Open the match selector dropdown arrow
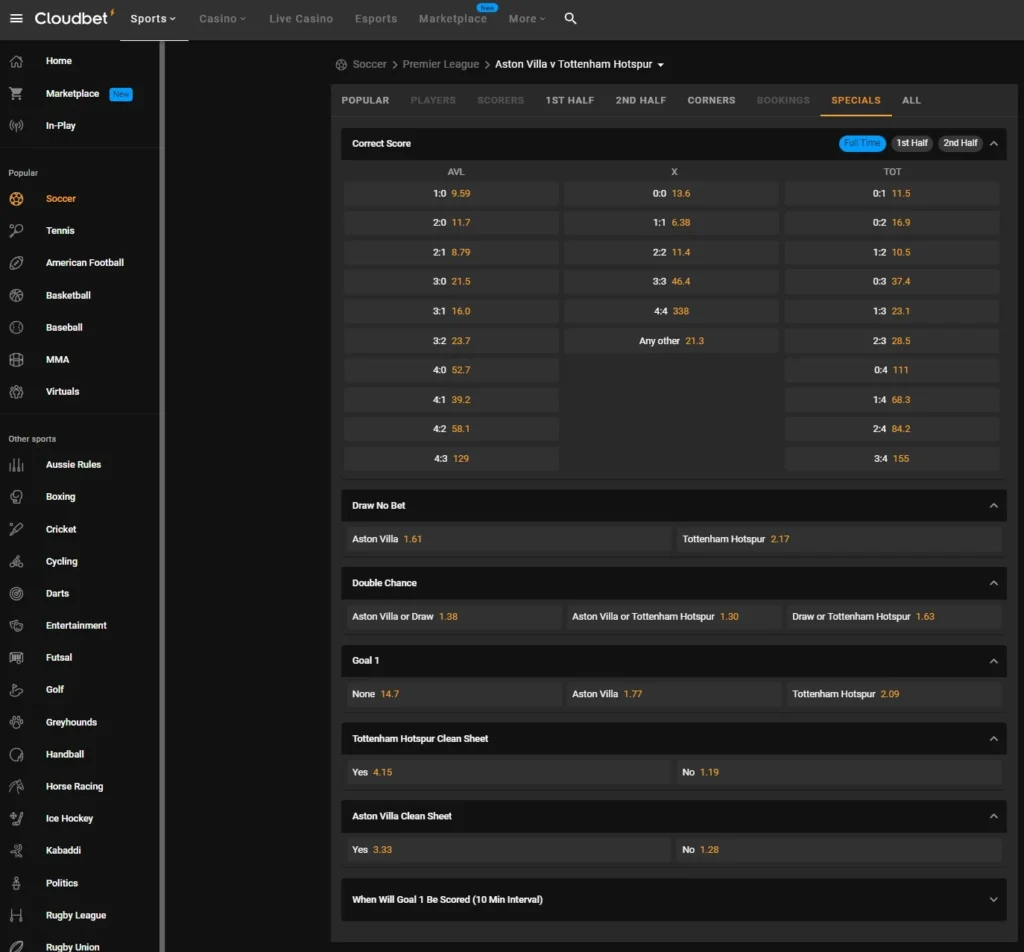The width and height of the screenshot is (1024, 952). [660, 65]
